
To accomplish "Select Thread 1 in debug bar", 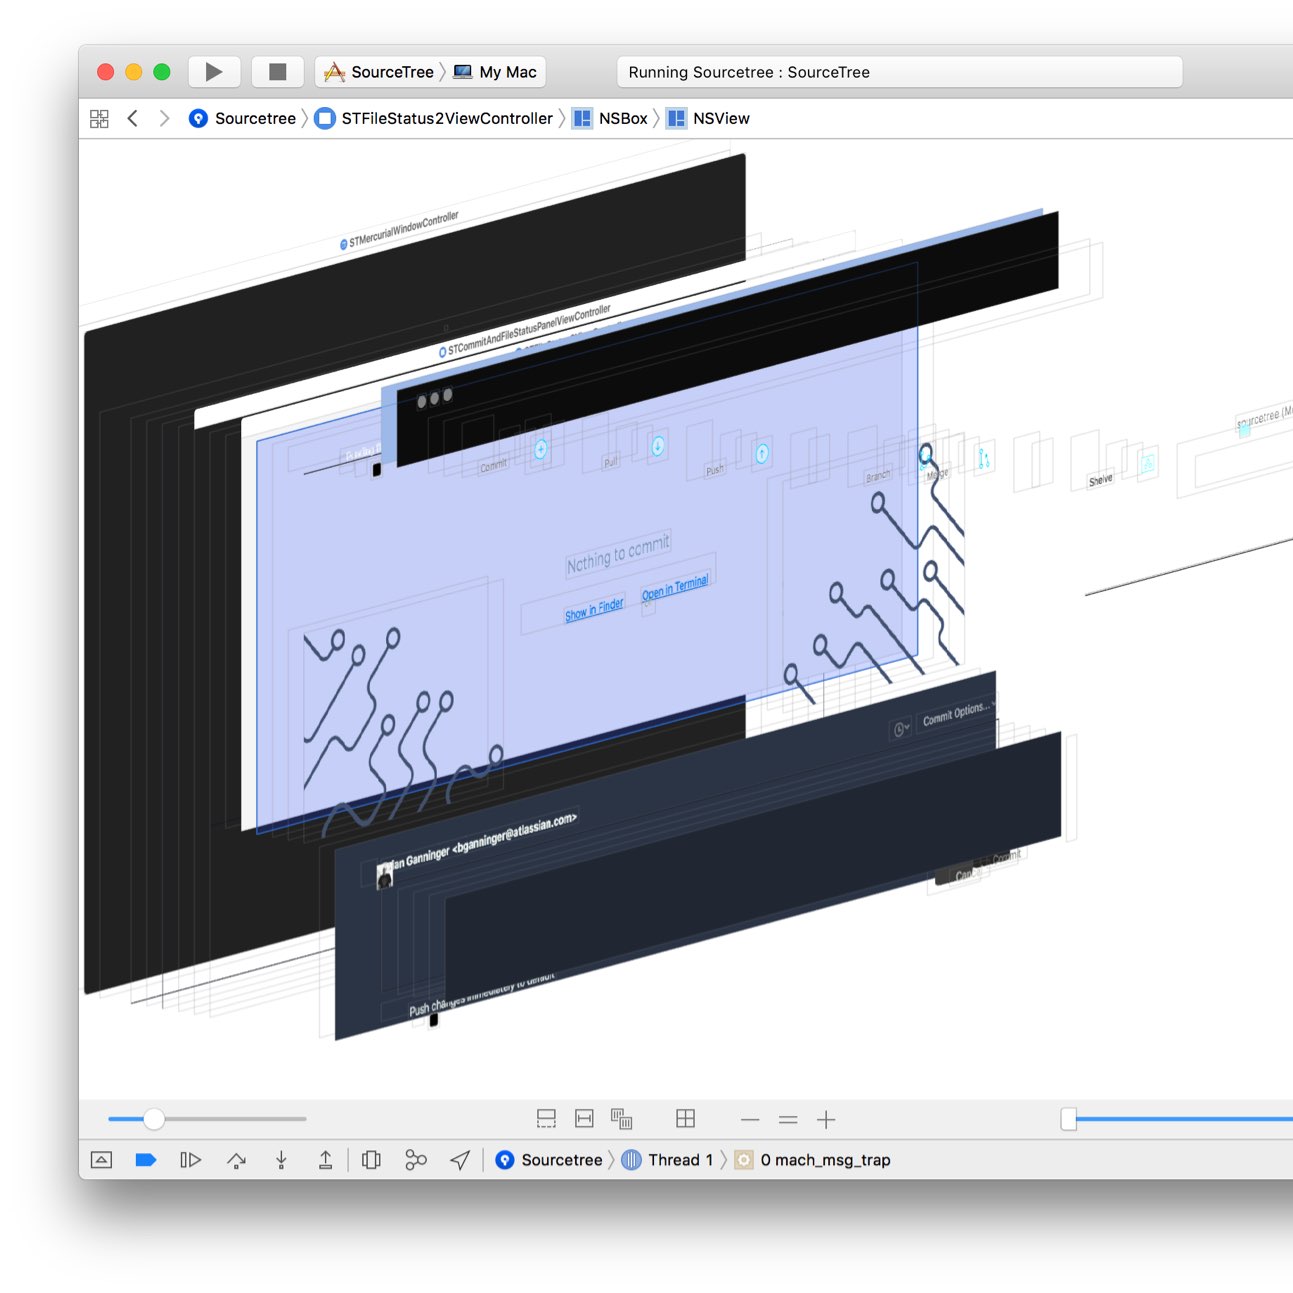I will click(668, 1160).
